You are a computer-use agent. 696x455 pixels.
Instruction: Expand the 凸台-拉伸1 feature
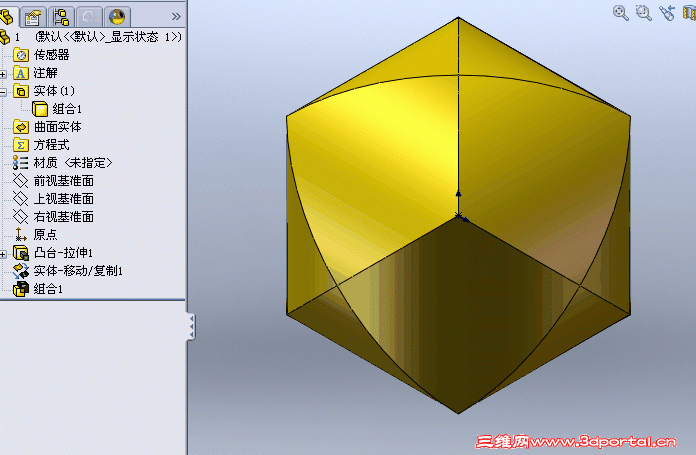point(3,254)
